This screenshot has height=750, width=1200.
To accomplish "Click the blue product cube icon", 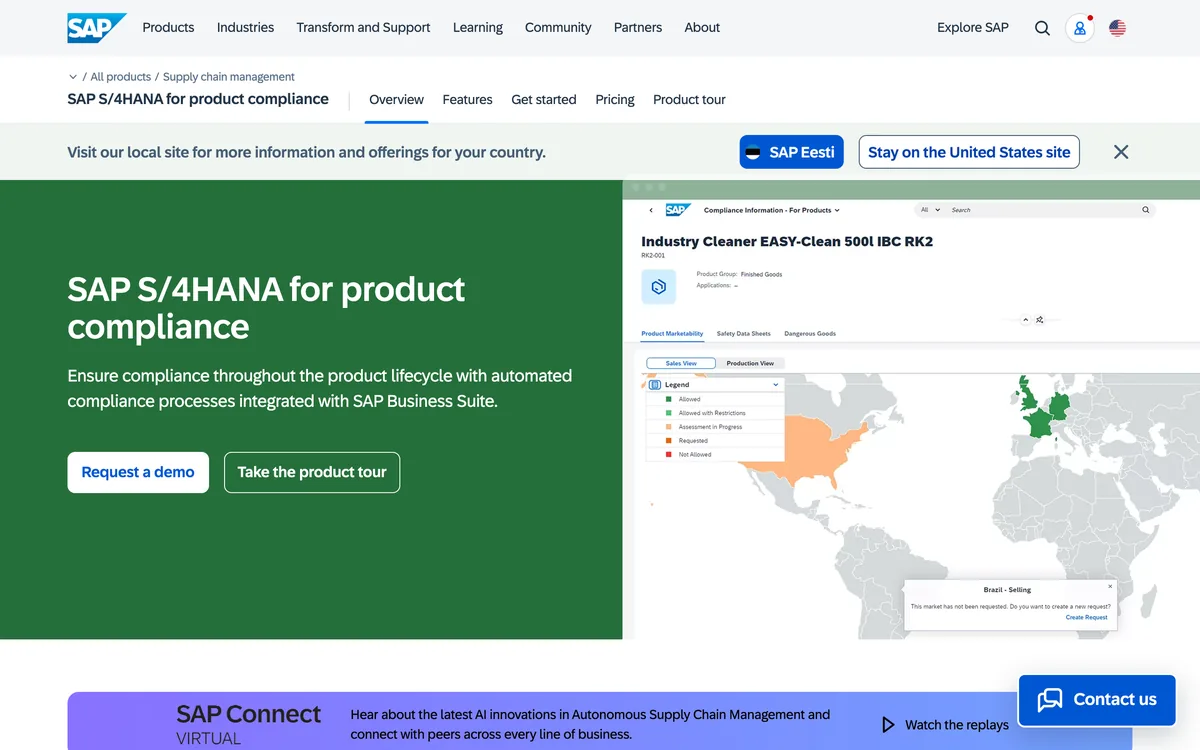I will click(x=658, y=287).
